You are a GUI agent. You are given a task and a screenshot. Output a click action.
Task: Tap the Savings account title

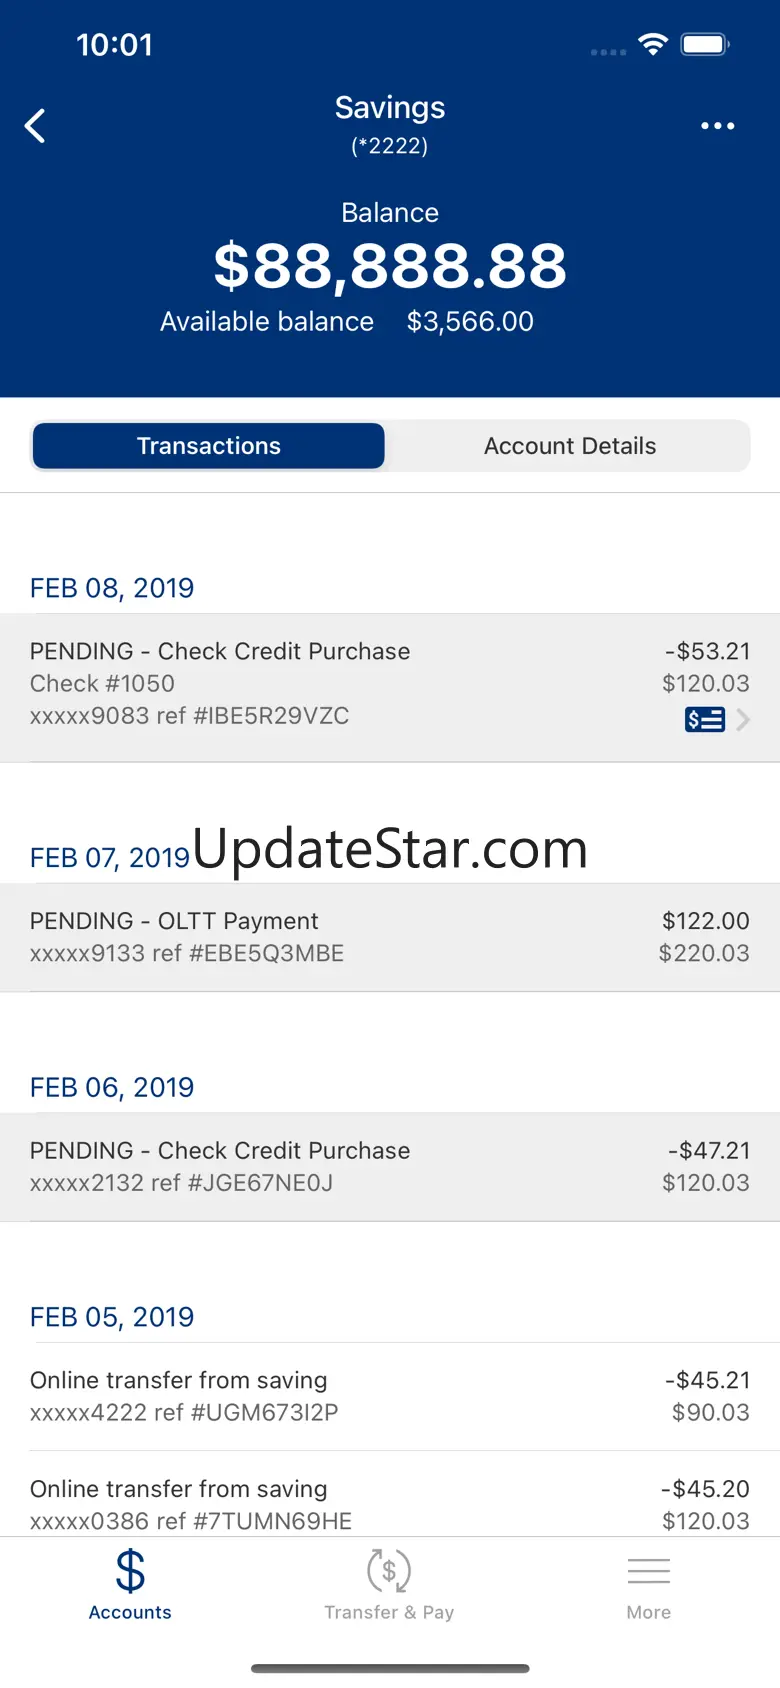tap(390, 108)
